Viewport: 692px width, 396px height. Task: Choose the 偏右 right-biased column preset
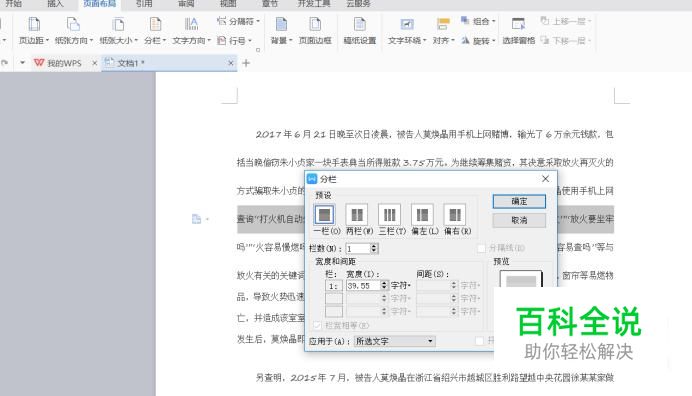pos(455,215)
